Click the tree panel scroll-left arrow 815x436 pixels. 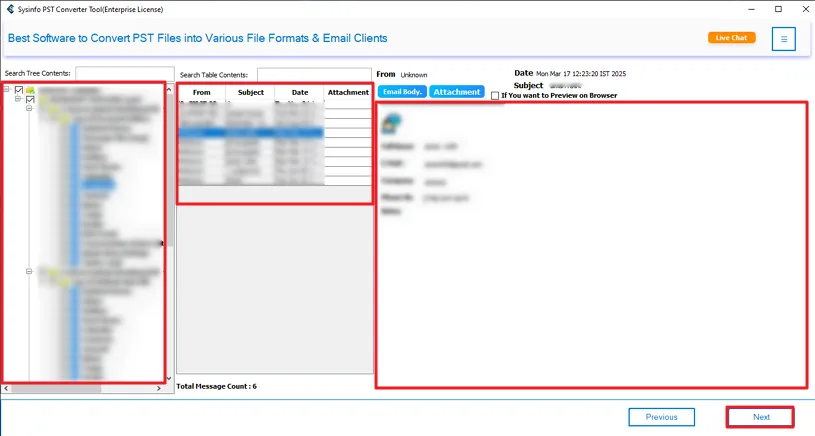click(x=6, y=388)
